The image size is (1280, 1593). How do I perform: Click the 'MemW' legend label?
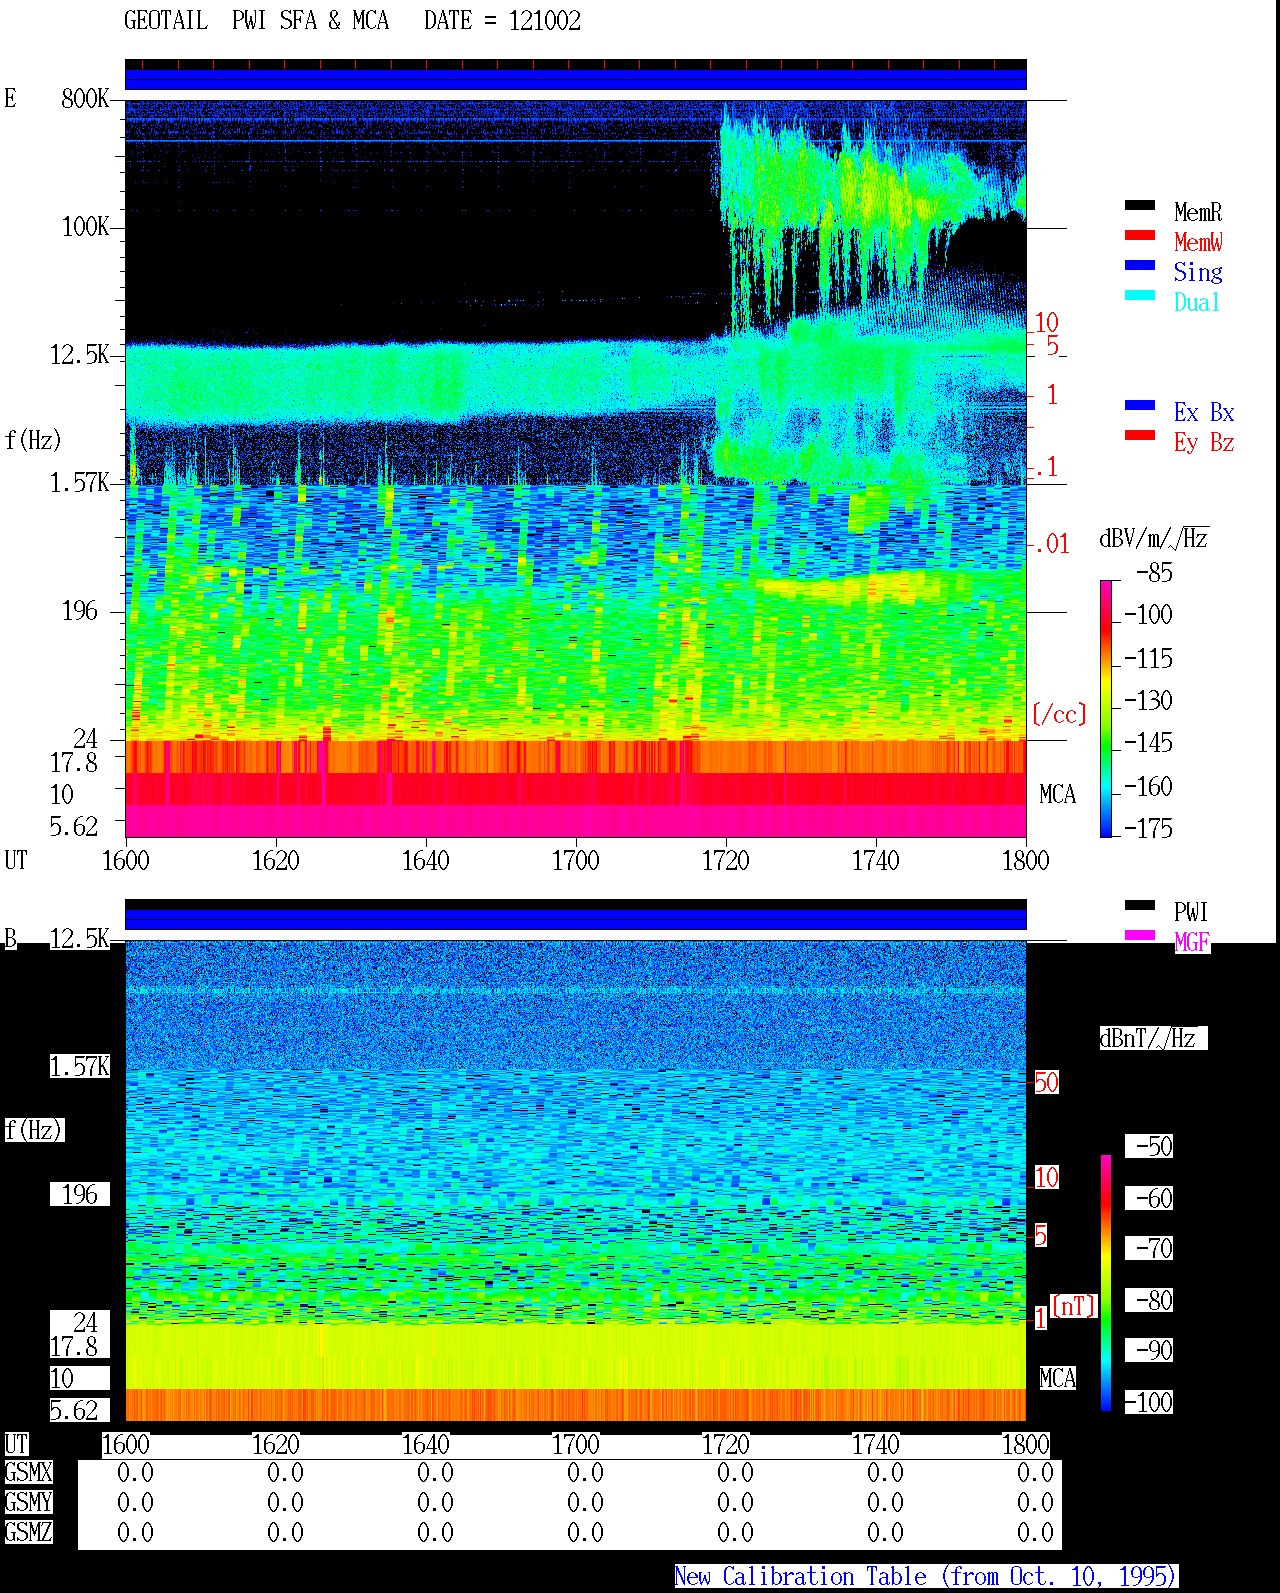(1198, 242)
